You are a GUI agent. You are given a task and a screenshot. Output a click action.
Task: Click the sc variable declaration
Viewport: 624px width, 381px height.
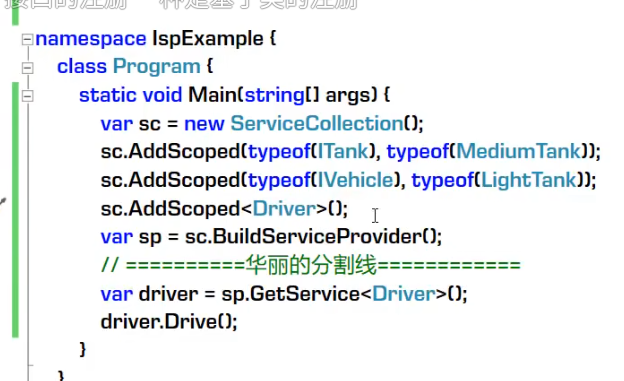point(150,125)
